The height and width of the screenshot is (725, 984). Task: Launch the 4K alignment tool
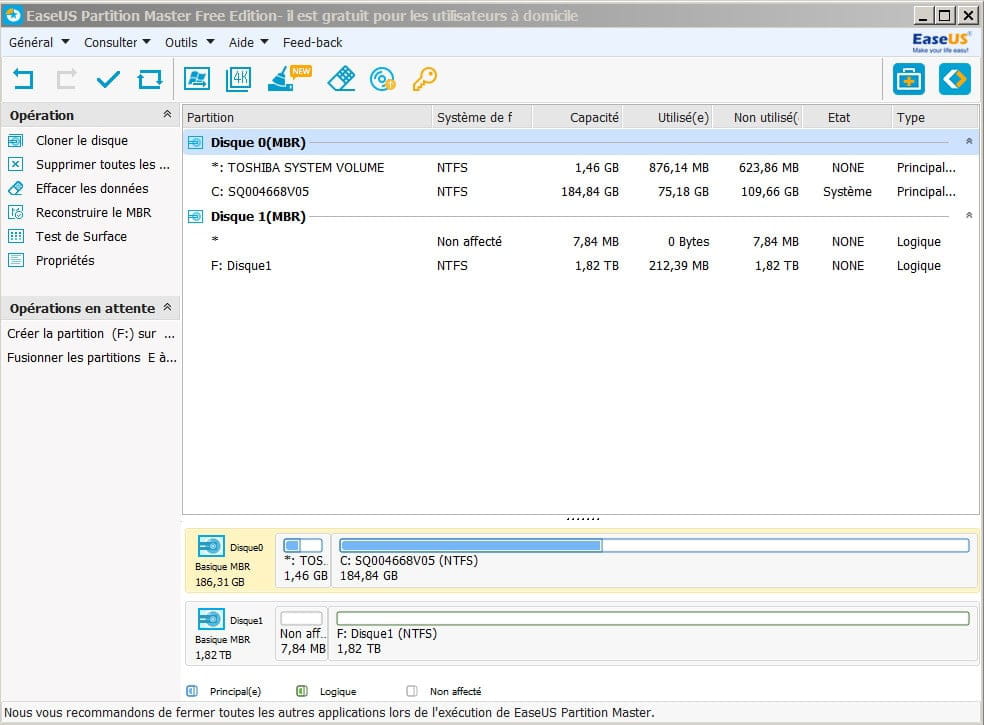[238, 79]
